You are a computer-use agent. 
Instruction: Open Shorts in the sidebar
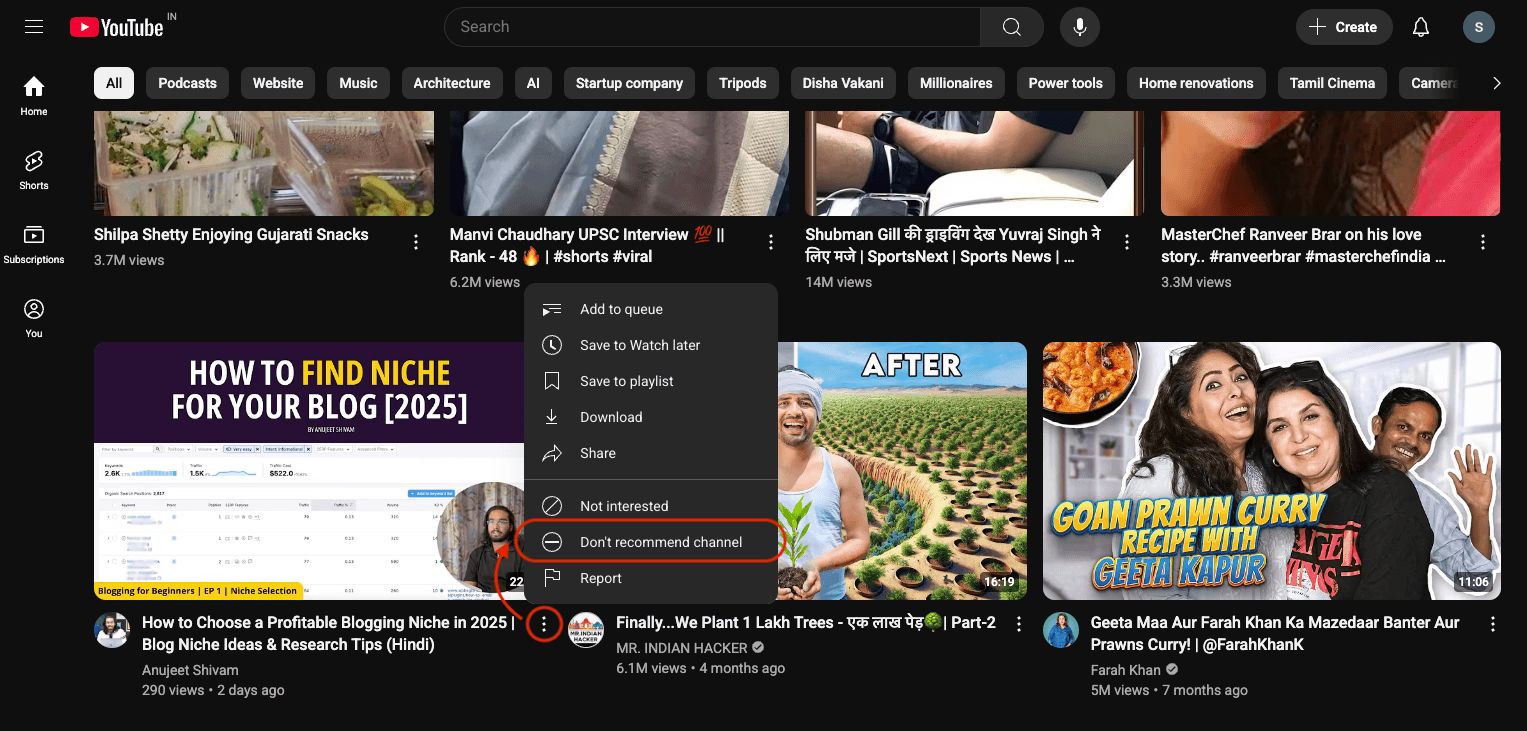(x=34, y=170)
